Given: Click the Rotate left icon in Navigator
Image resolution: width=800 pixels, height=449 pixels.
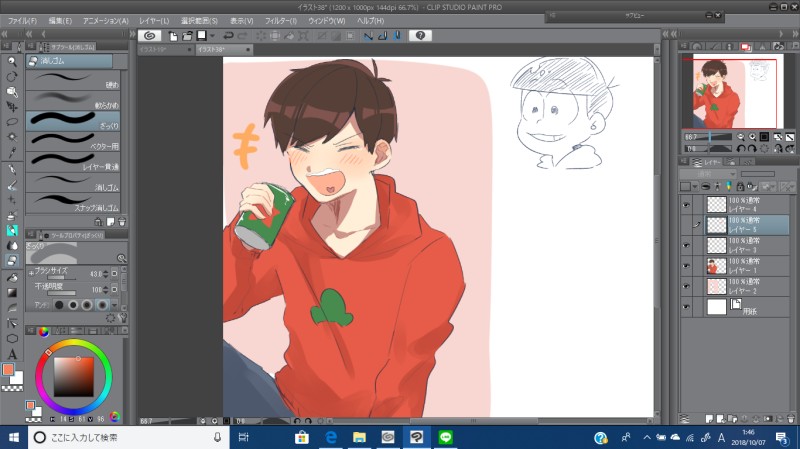Looking at the screenshot, I should [x=740, y=148].
